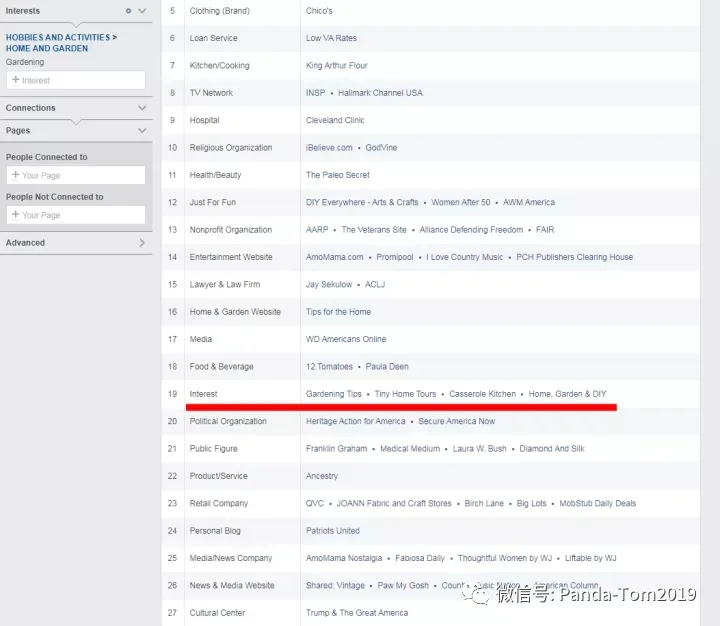
Task: Open the King Arthur Flour page link
Action: point(337,65)
